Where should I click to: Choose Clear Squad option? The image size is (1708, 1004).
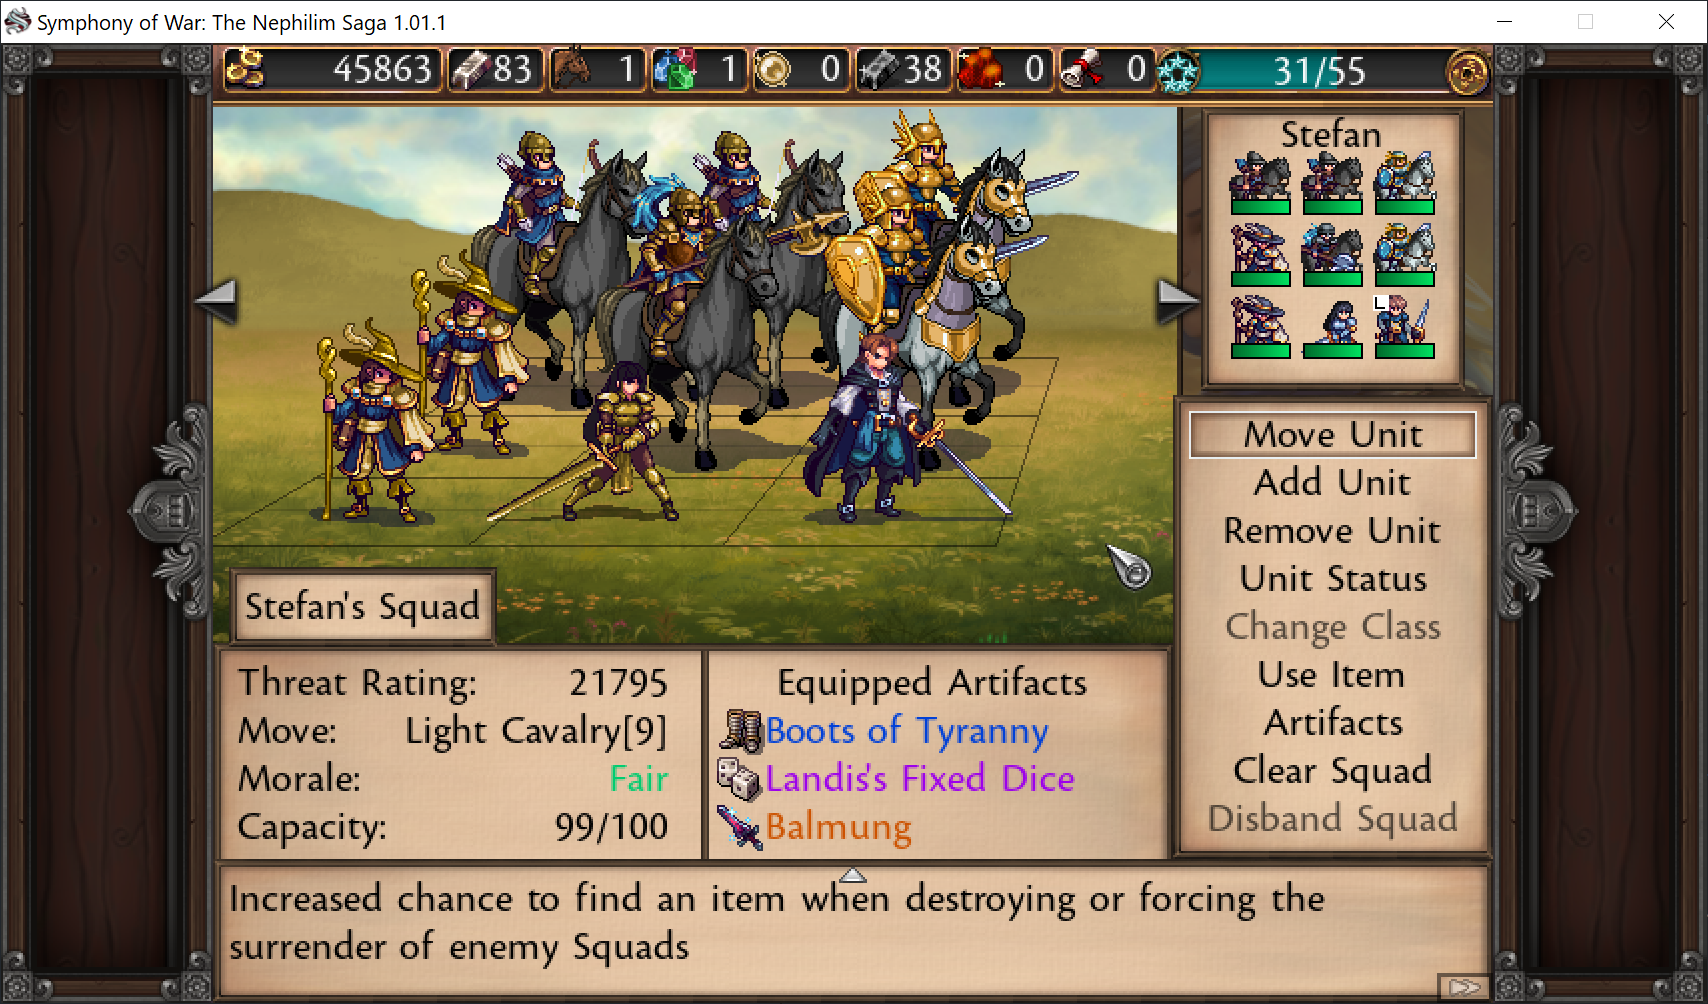click(1333, 771)
